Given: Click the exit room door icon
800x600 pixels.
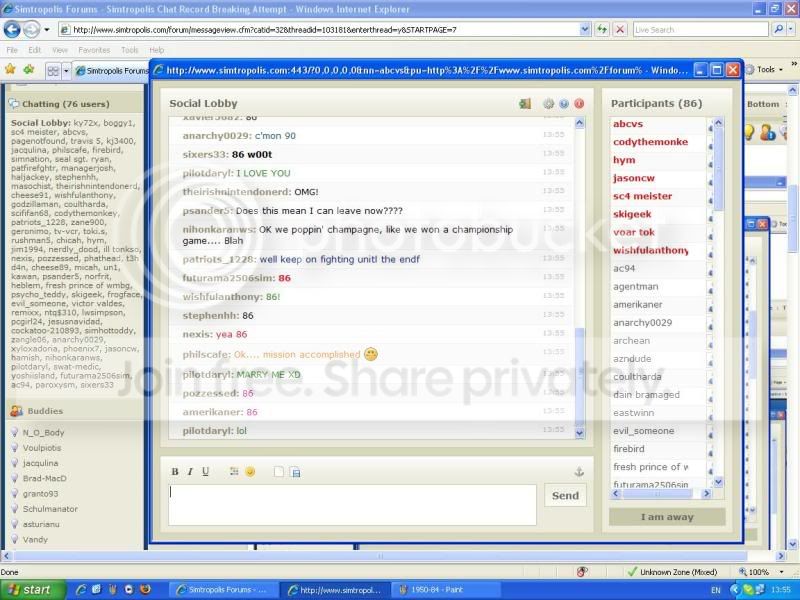Looking at the screenshot, I should (525, 104).
